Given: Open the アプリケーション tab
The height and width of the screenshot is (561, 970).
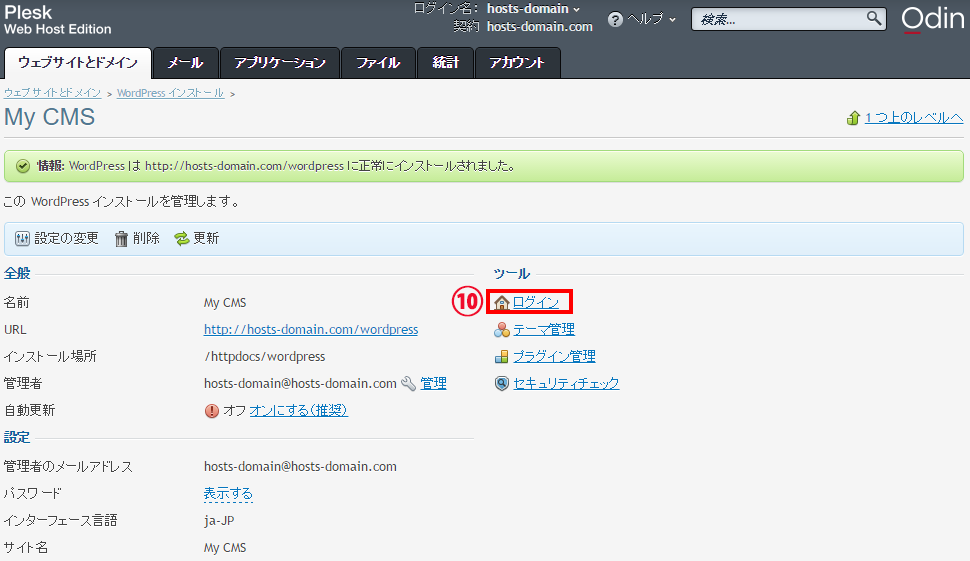Looking at the screenshot, I should (x=280, y=62).
